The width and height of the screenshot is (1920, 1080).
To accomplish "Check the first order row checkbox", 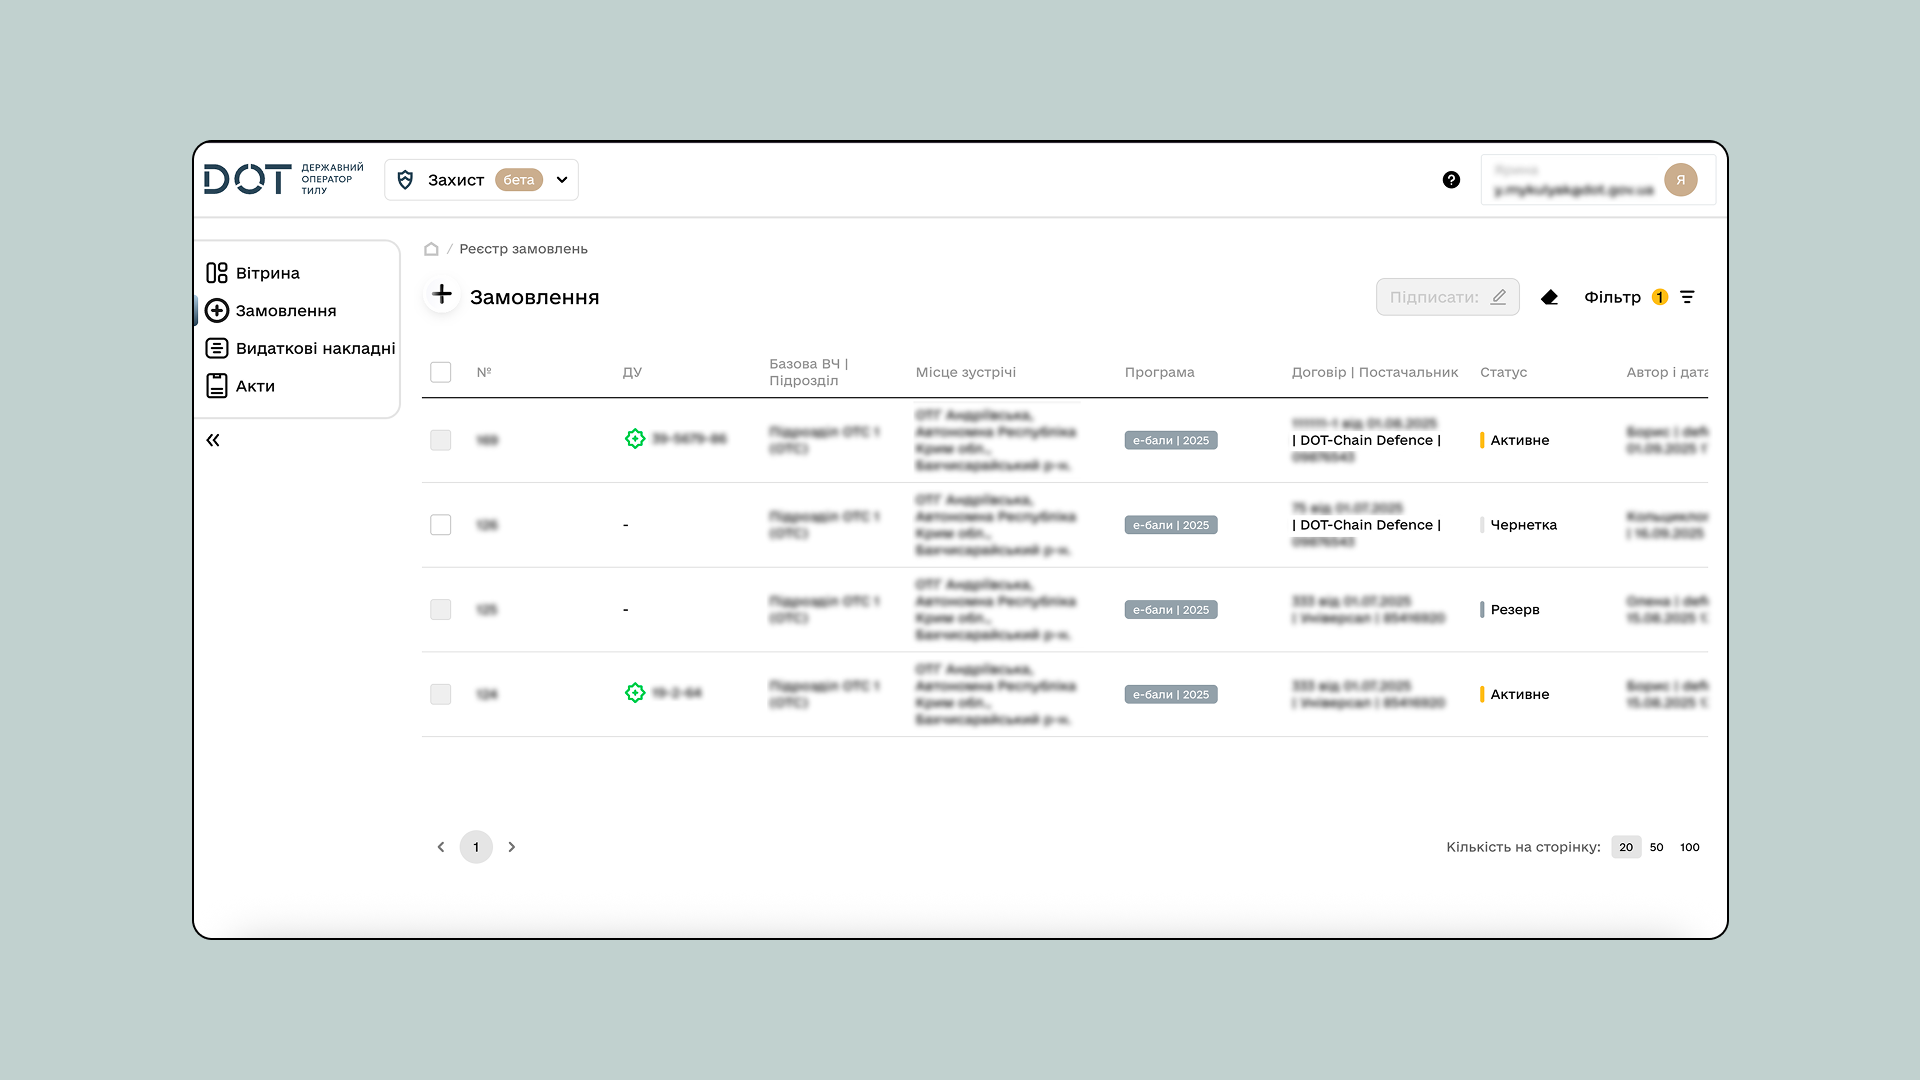I will click(440, 440).
